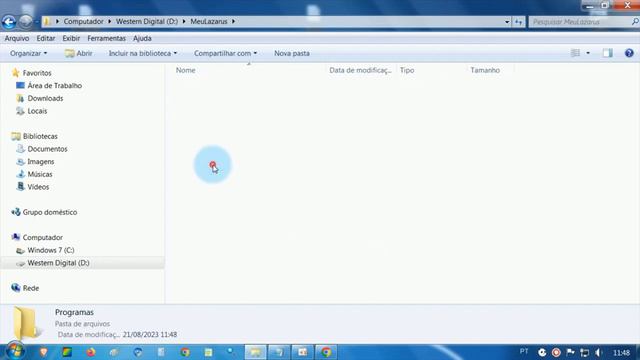This screenshot has height=360, width=640.
Task: Open the Windows Start menu
Action: click(15, 351)
